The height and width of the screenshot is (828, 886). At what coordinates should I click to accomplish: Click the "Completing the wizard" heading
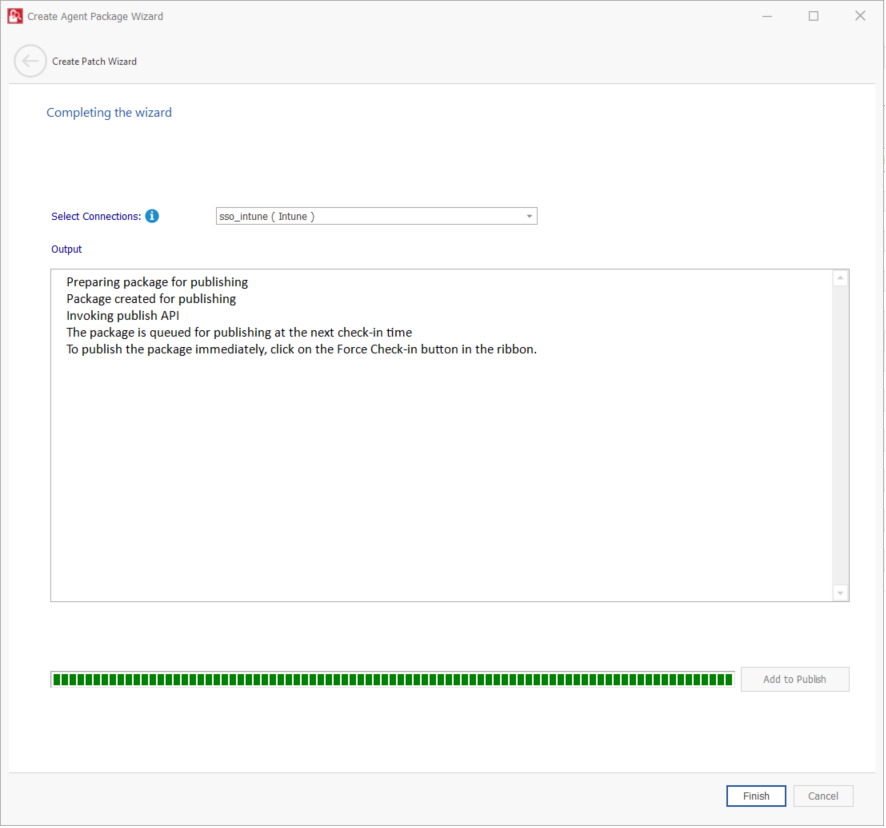pos(109,113)
